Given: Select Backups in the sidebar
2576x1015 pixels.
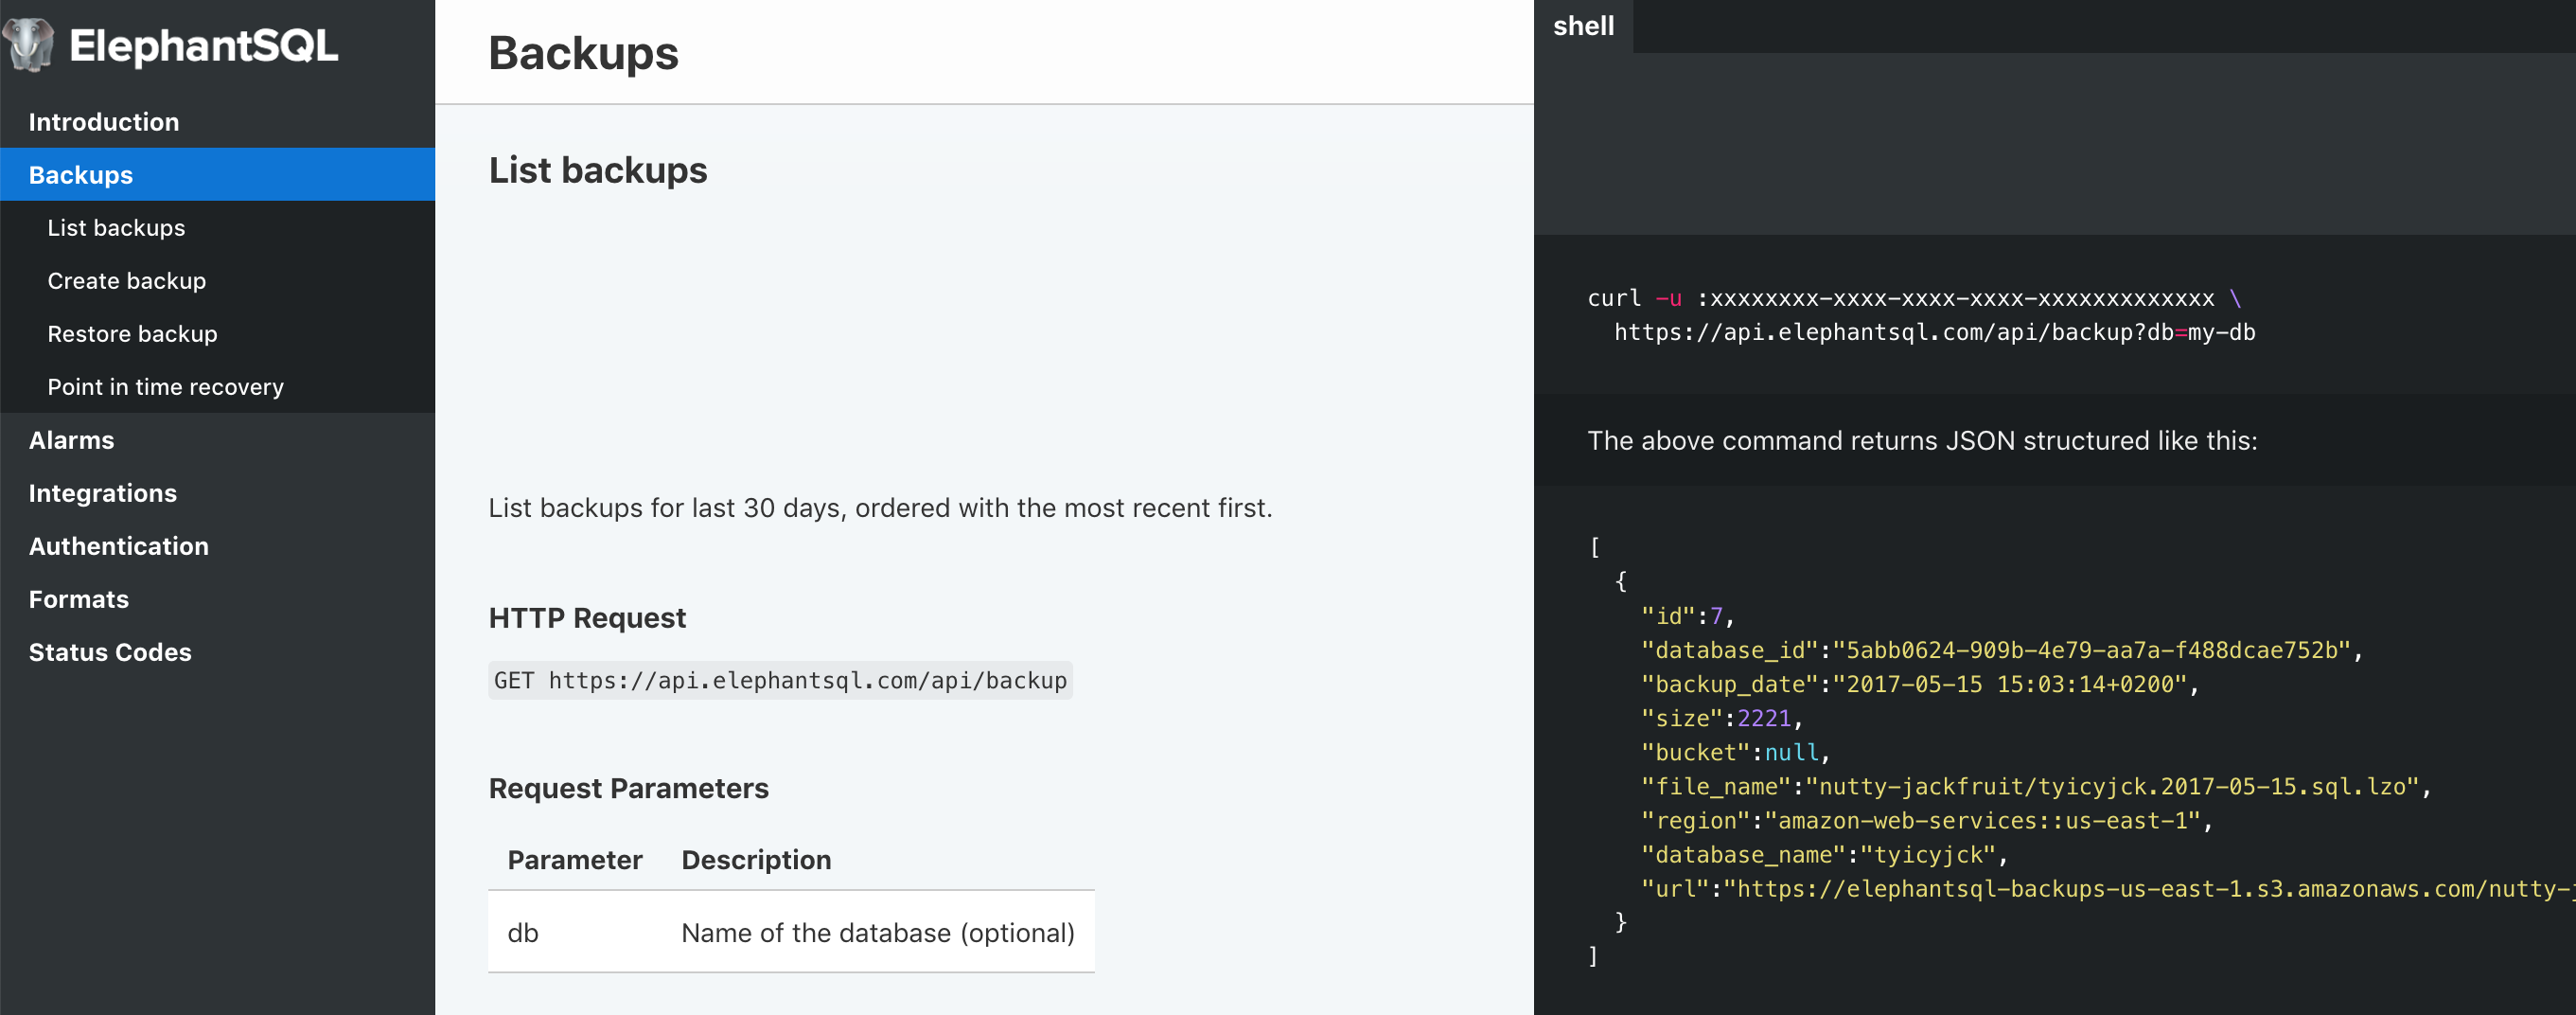Looking at the screenshot, I should coord(81,175).
